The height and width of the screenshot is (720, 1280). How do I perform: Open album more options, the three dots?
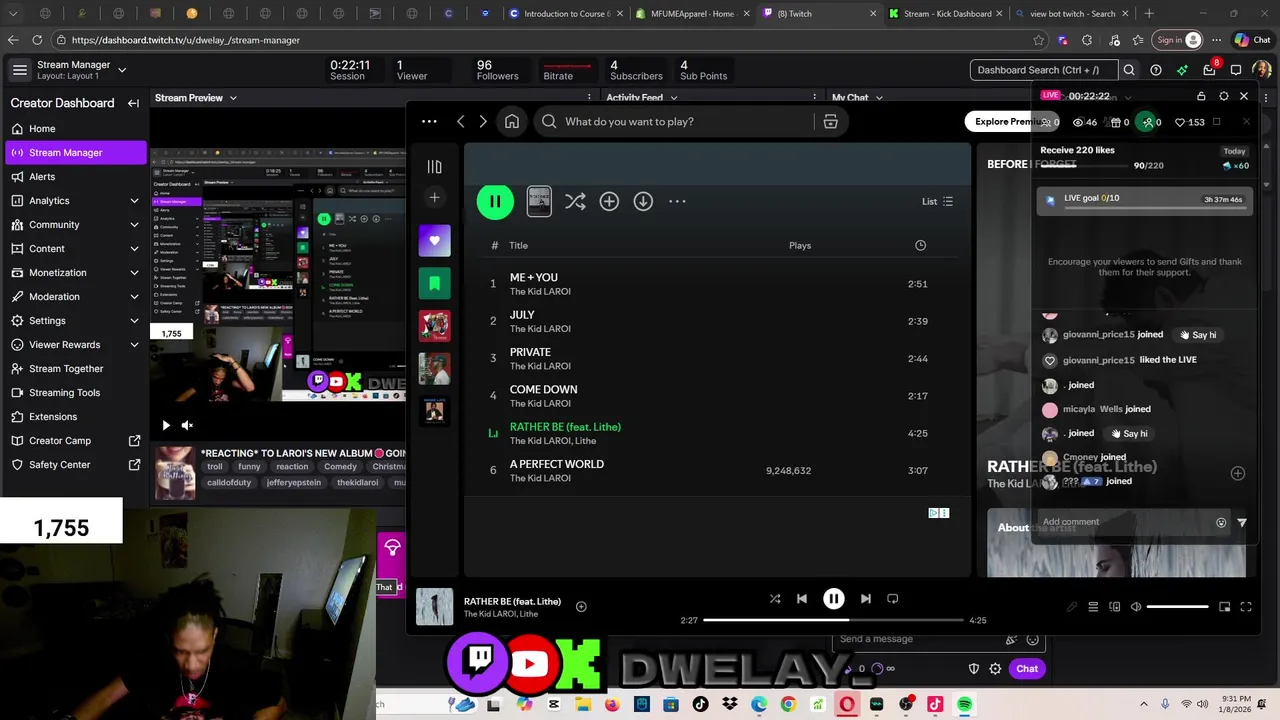[677, 201]
